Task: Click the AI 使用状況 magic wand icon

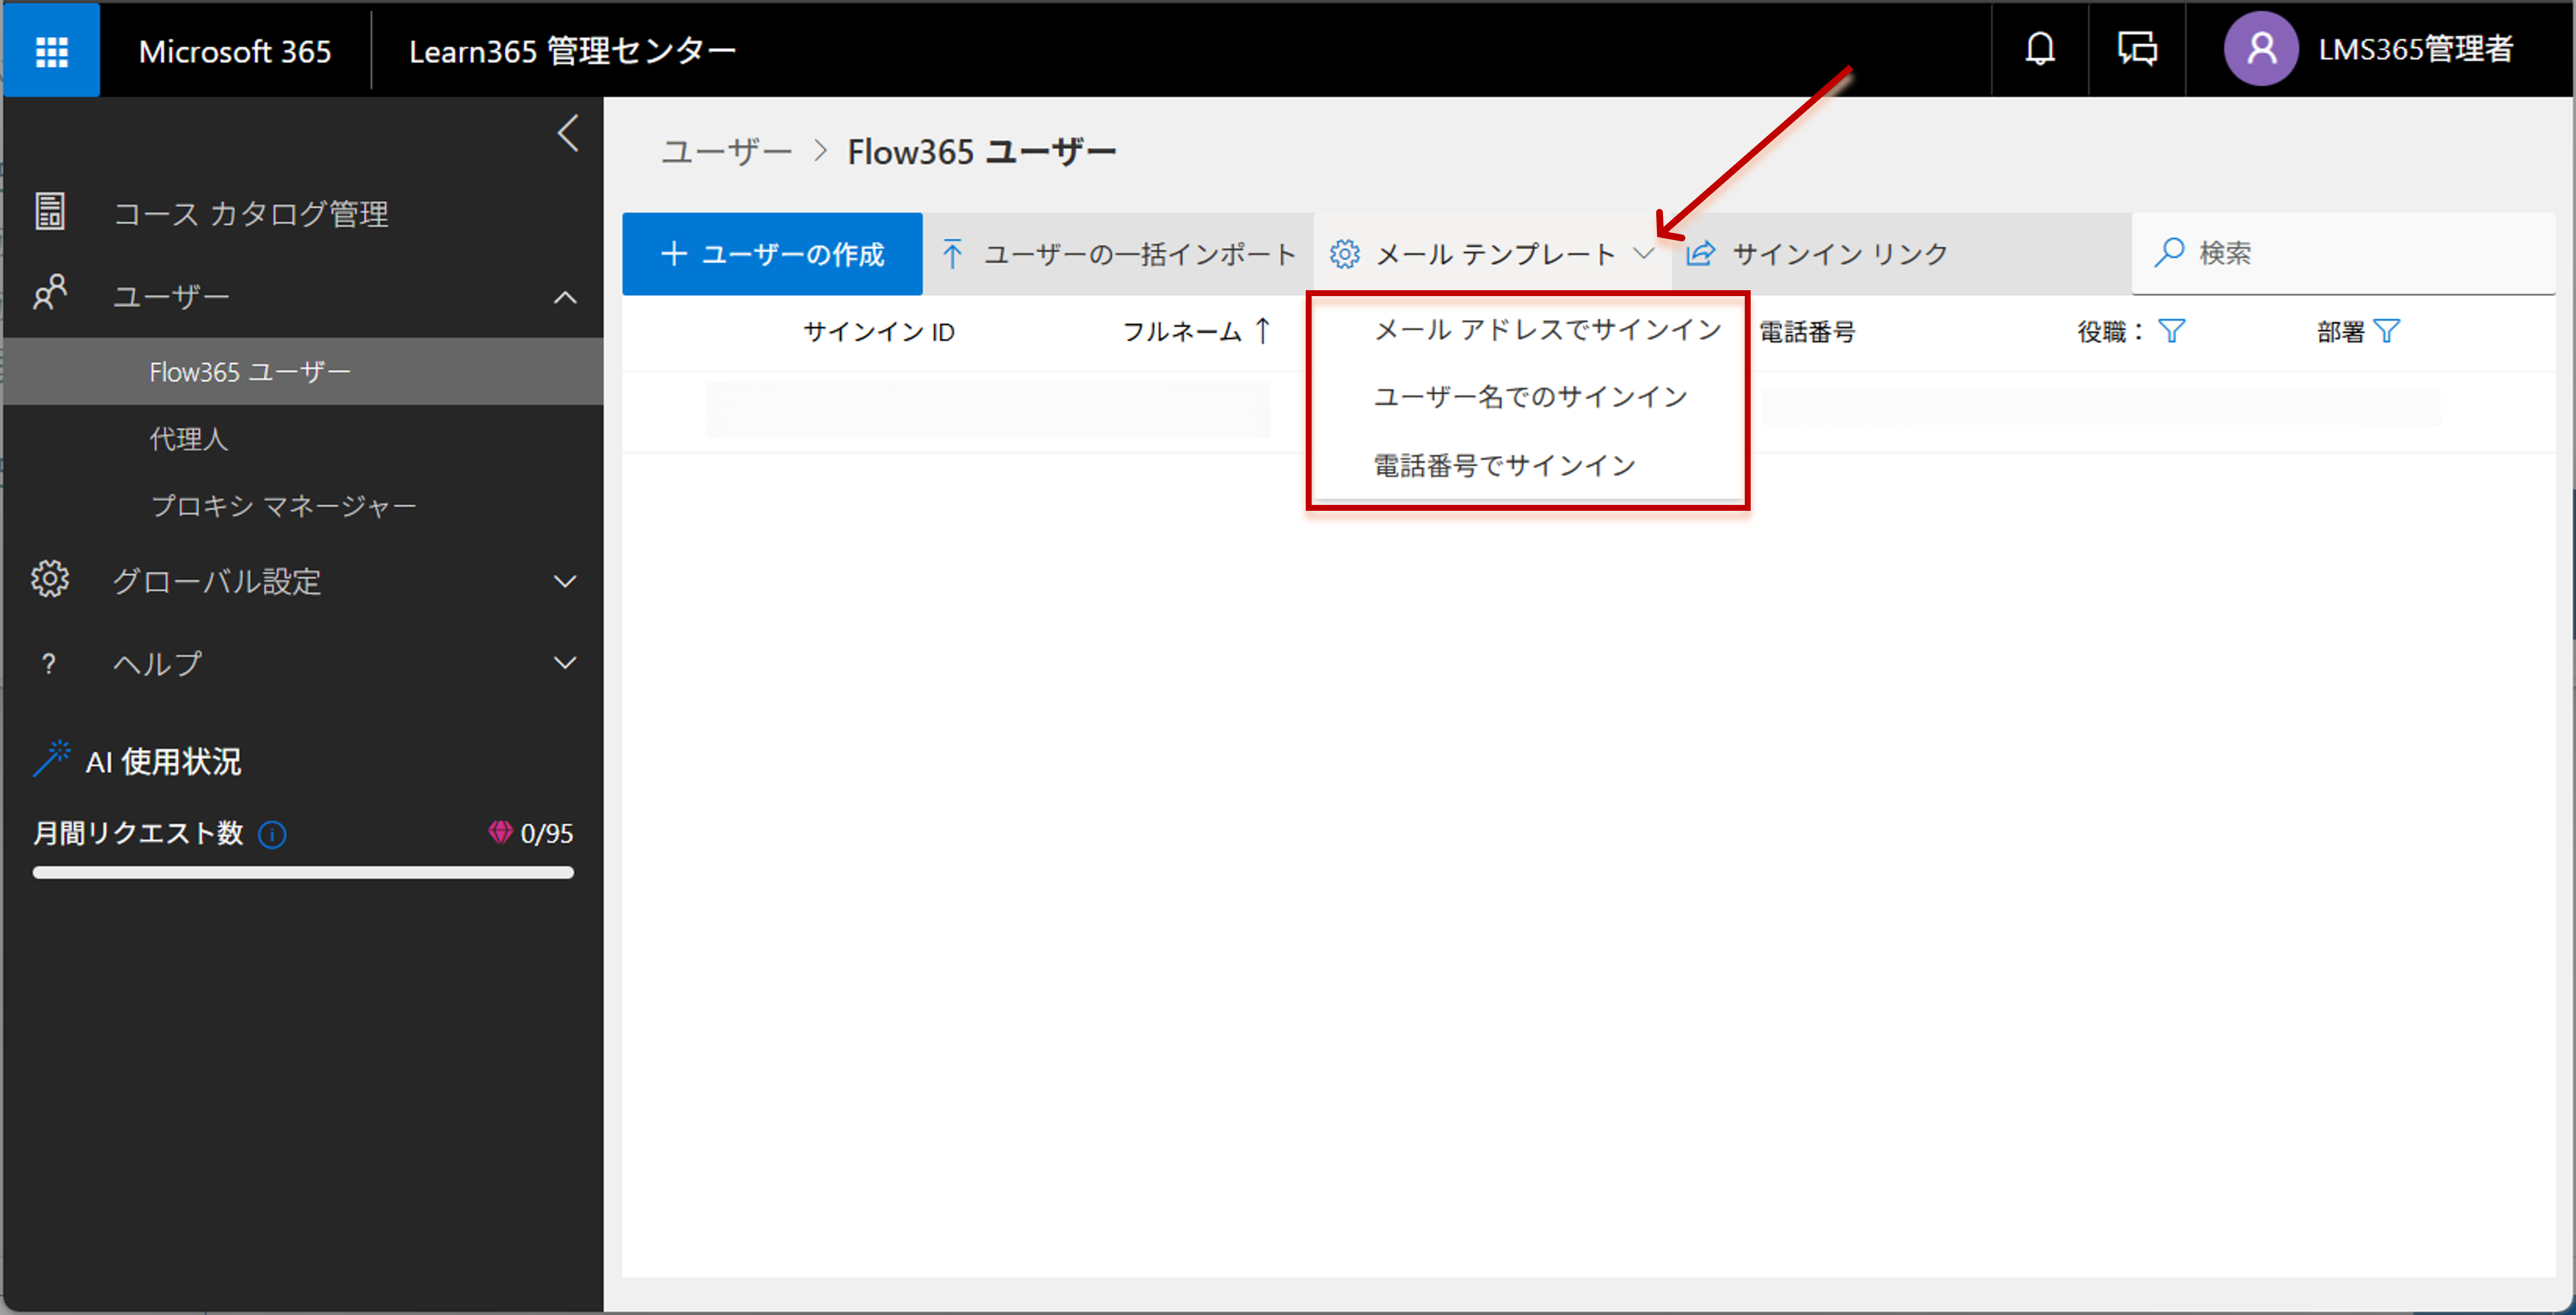Action: tap(51, 759)
